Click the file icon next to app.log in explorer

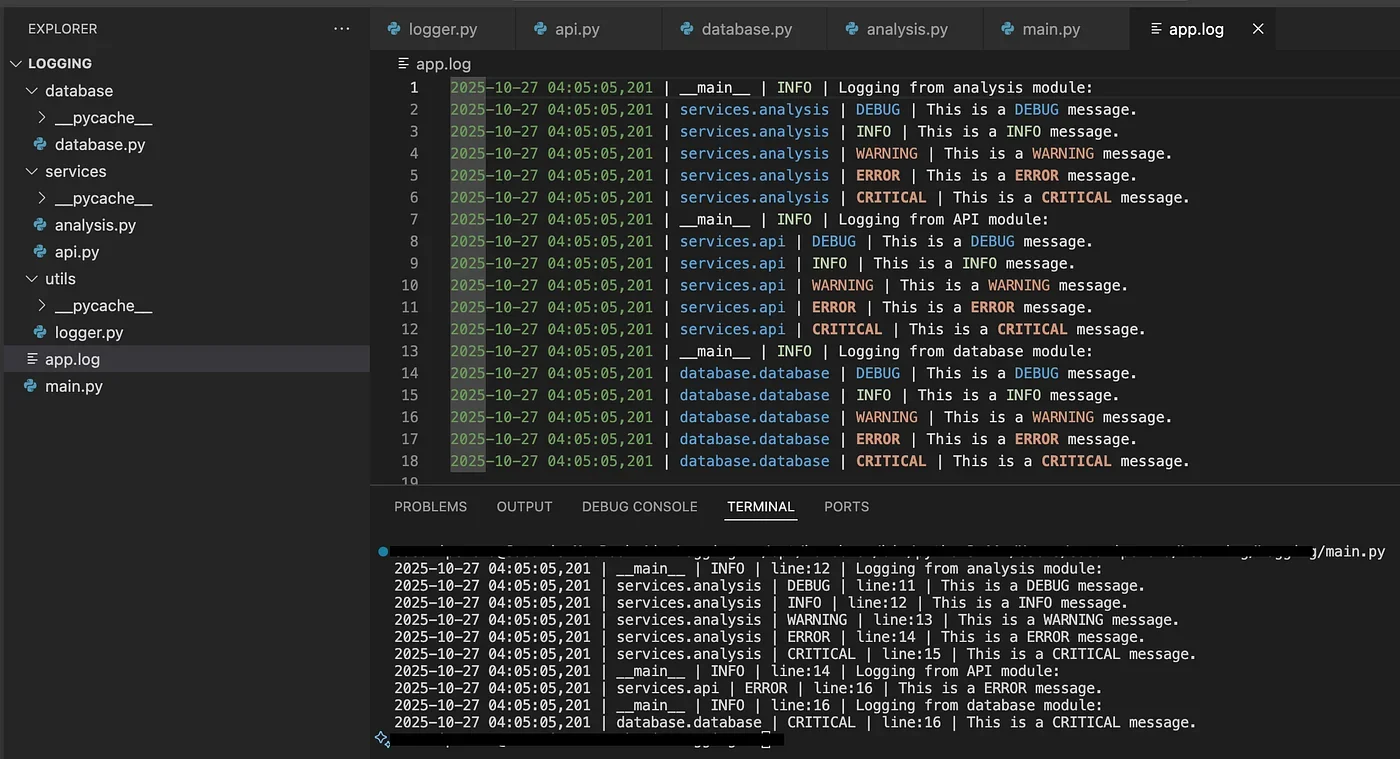[32, 359]
